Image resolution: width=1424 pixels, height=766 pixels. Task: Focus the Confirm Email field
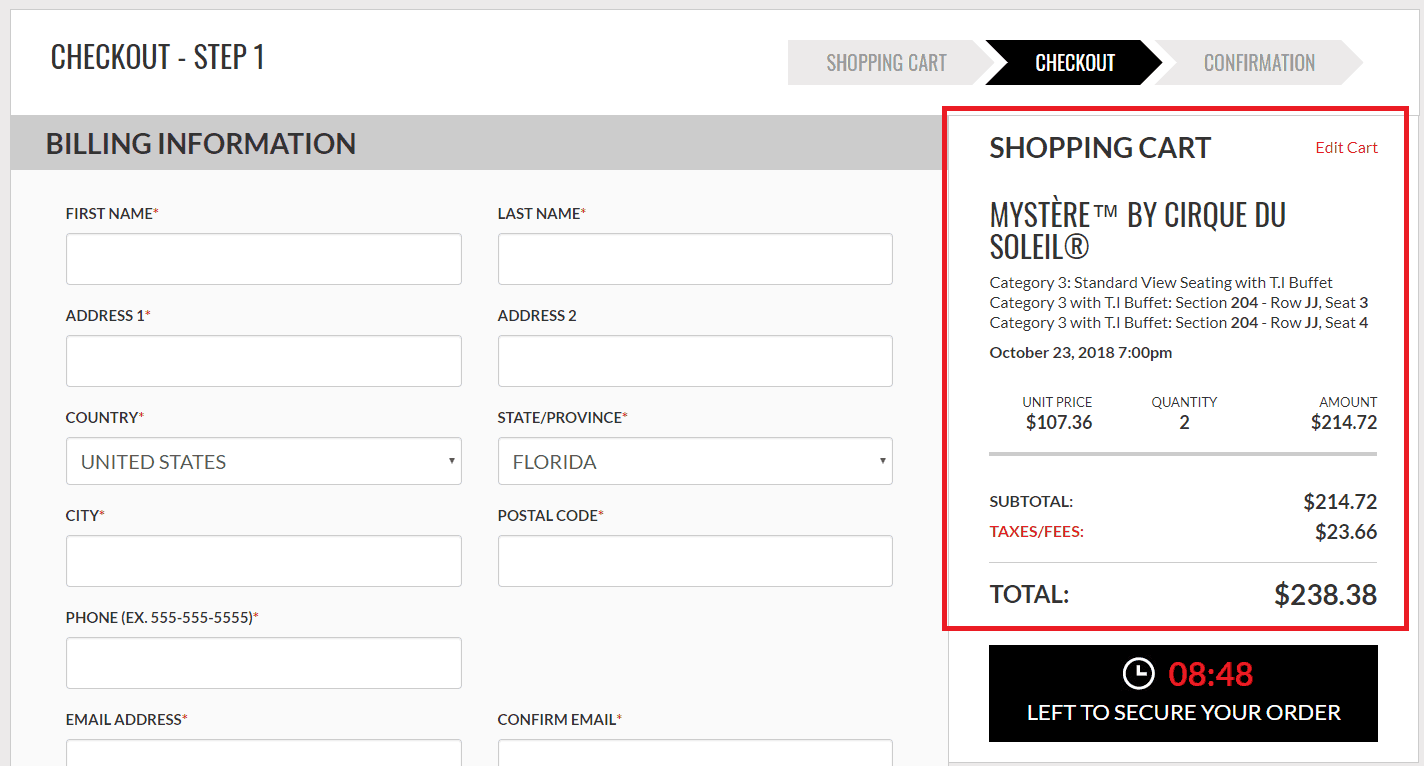695,753
